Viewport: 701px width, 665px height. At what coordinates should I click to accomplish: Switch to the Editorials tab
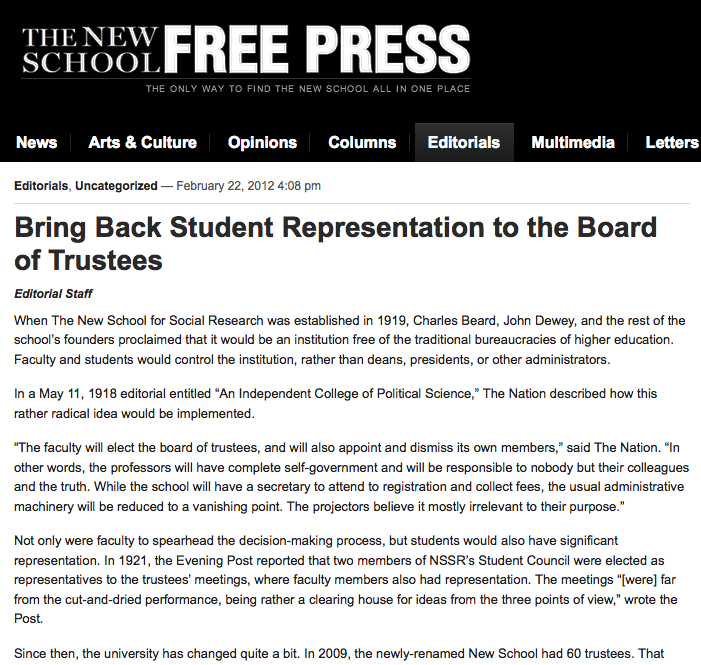[464, 142]
